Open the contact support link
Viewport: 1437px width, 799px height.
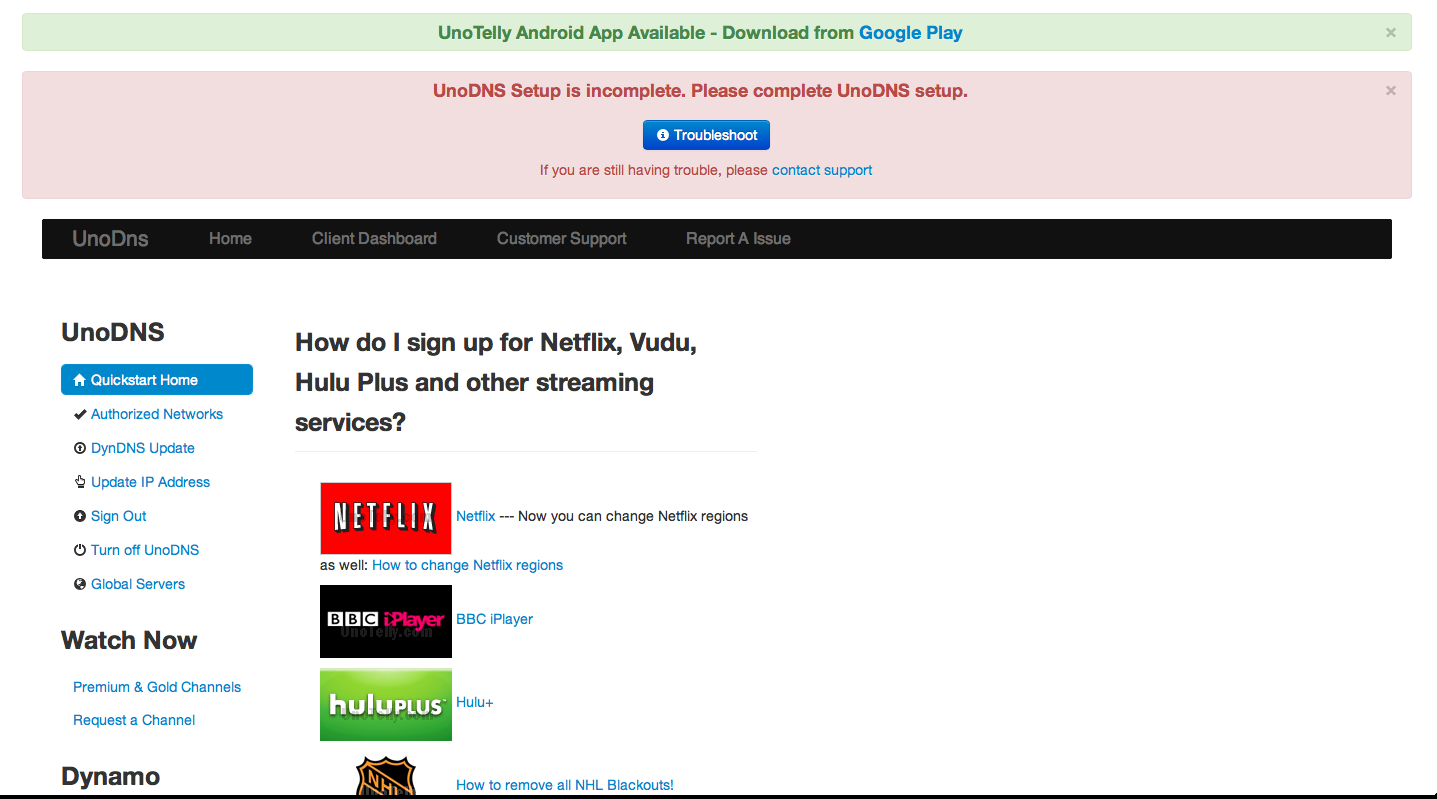tap(822, 170)
